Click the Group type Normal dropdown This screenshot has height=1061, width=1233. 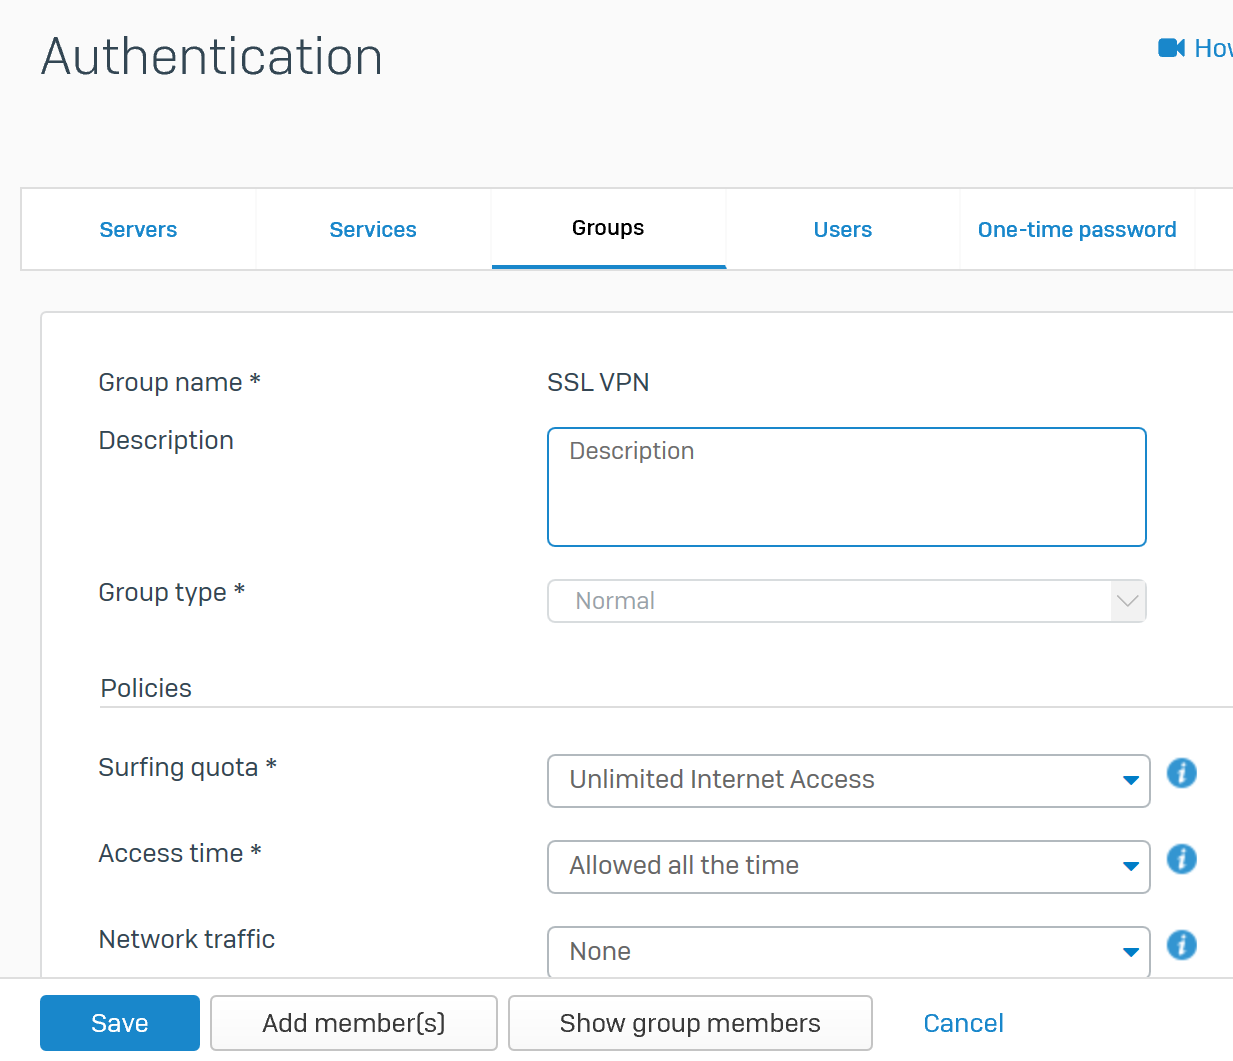pyautogui.click(x=846, y=601)
